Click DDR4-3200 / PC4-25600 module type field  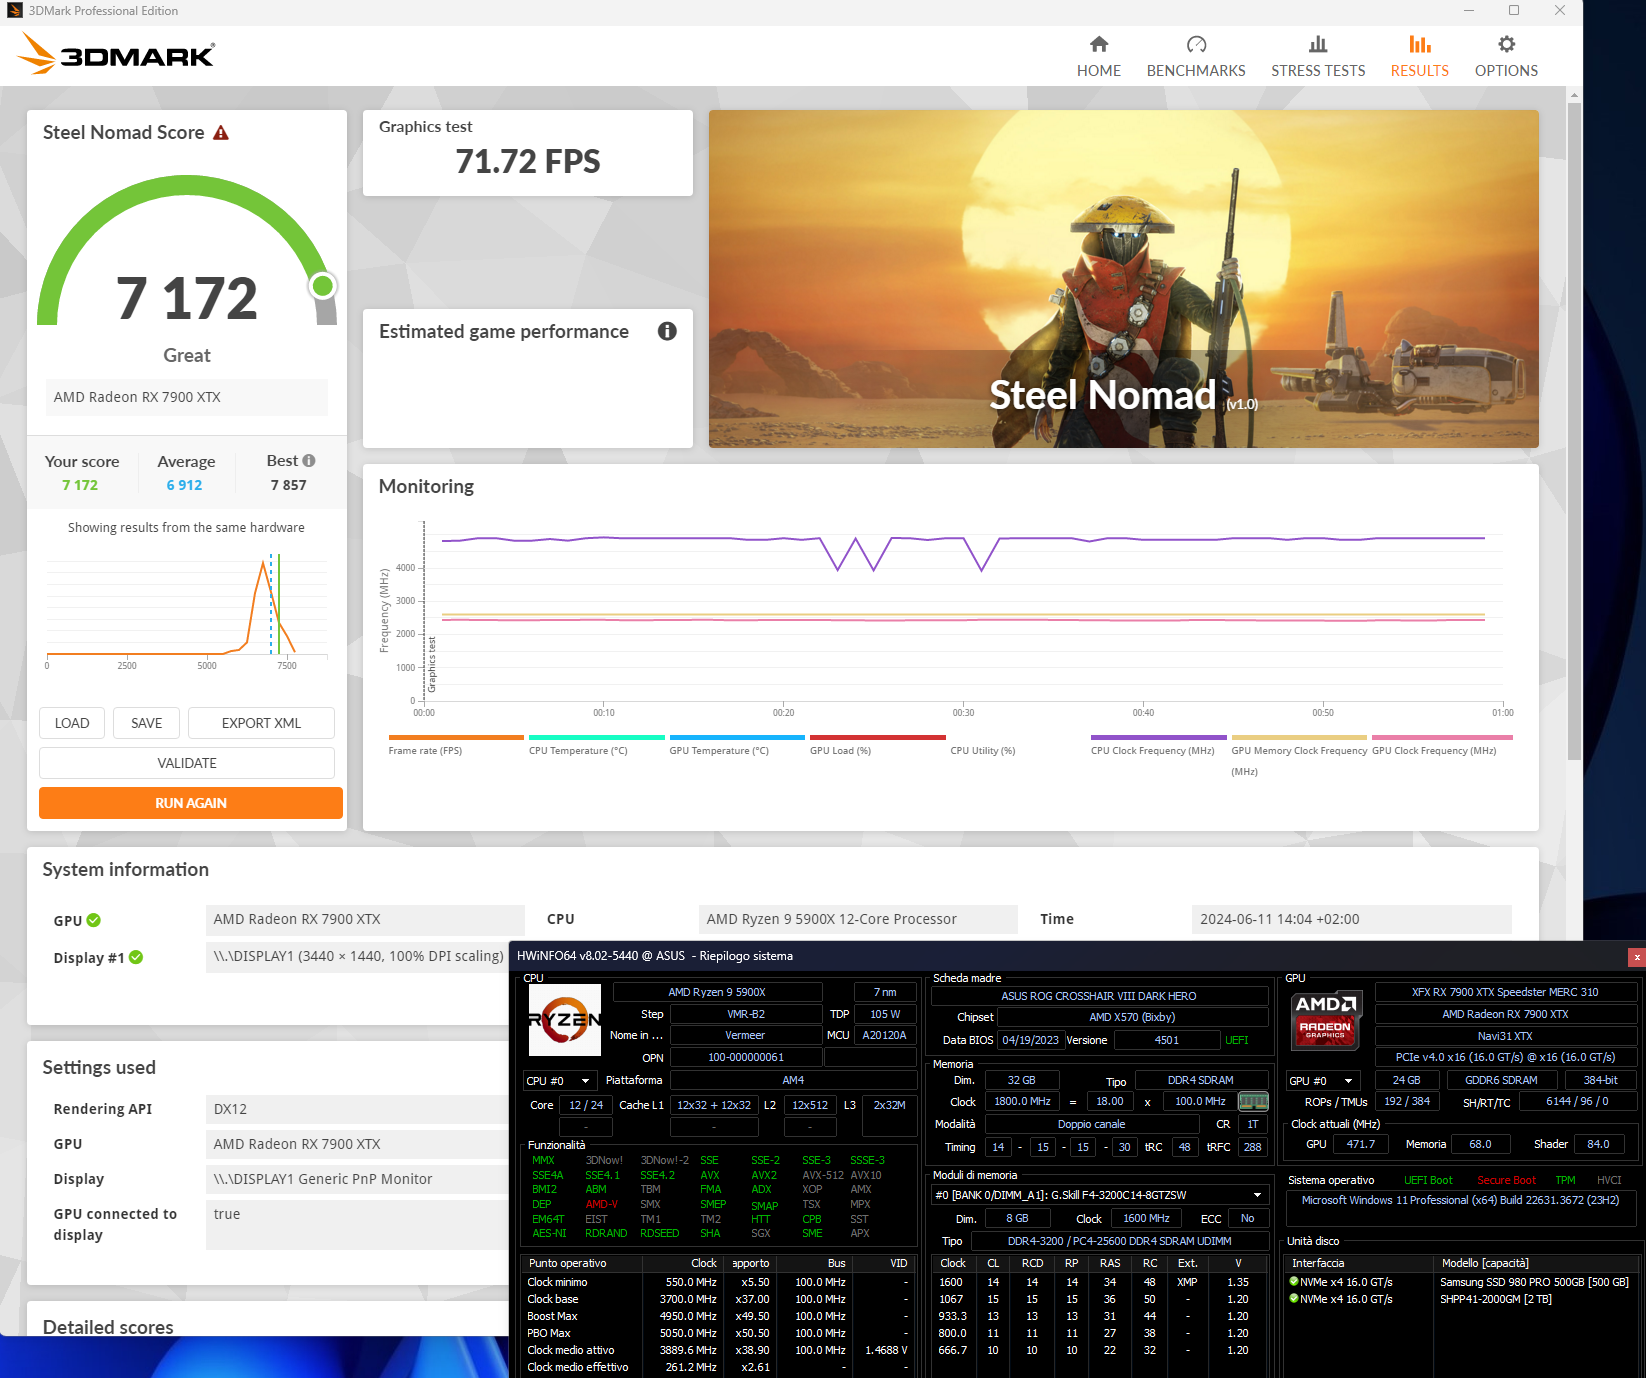(1119, 1241)
